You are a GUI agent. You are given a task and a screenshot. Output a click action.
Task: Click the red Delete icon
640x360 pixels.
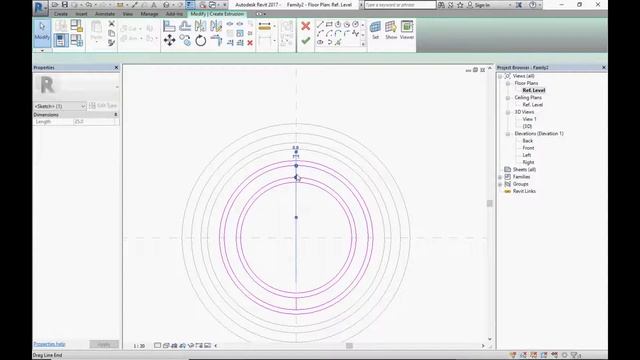(x=250, y=42)
